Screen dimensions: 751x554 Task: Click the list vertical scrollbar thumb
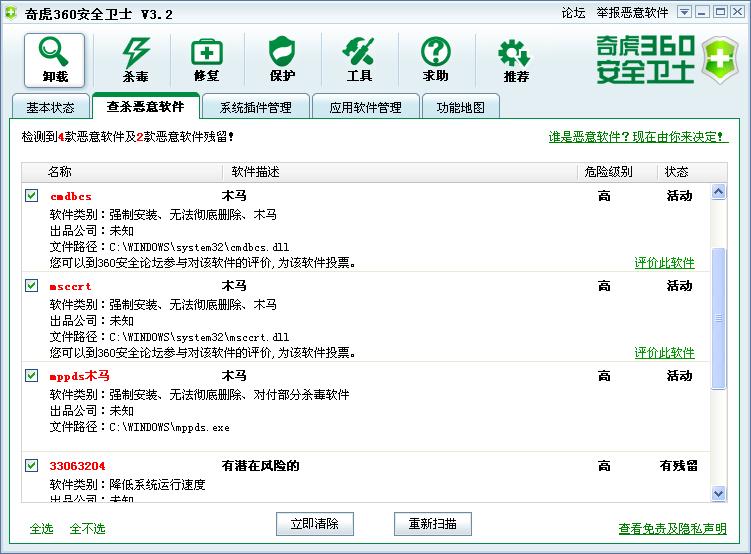click(718, 318)
